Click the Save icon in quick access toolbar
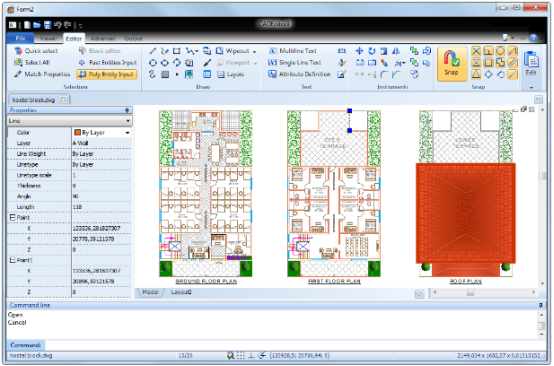This screenshot has width=554, height=366. pyautogui.click(x=47, y=25)
